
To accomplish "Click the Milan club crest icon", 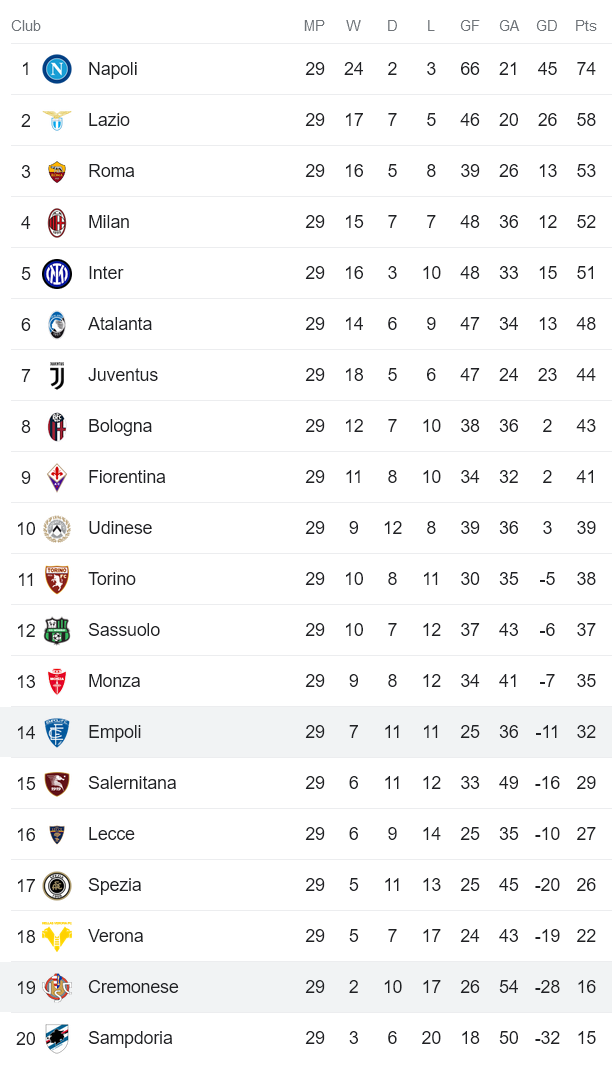I will 57,222.
